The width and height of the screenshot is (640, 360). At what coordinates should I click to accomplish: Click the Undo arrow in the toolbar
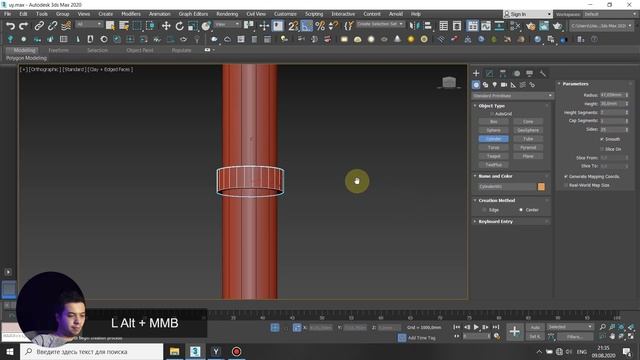[10, 26]
